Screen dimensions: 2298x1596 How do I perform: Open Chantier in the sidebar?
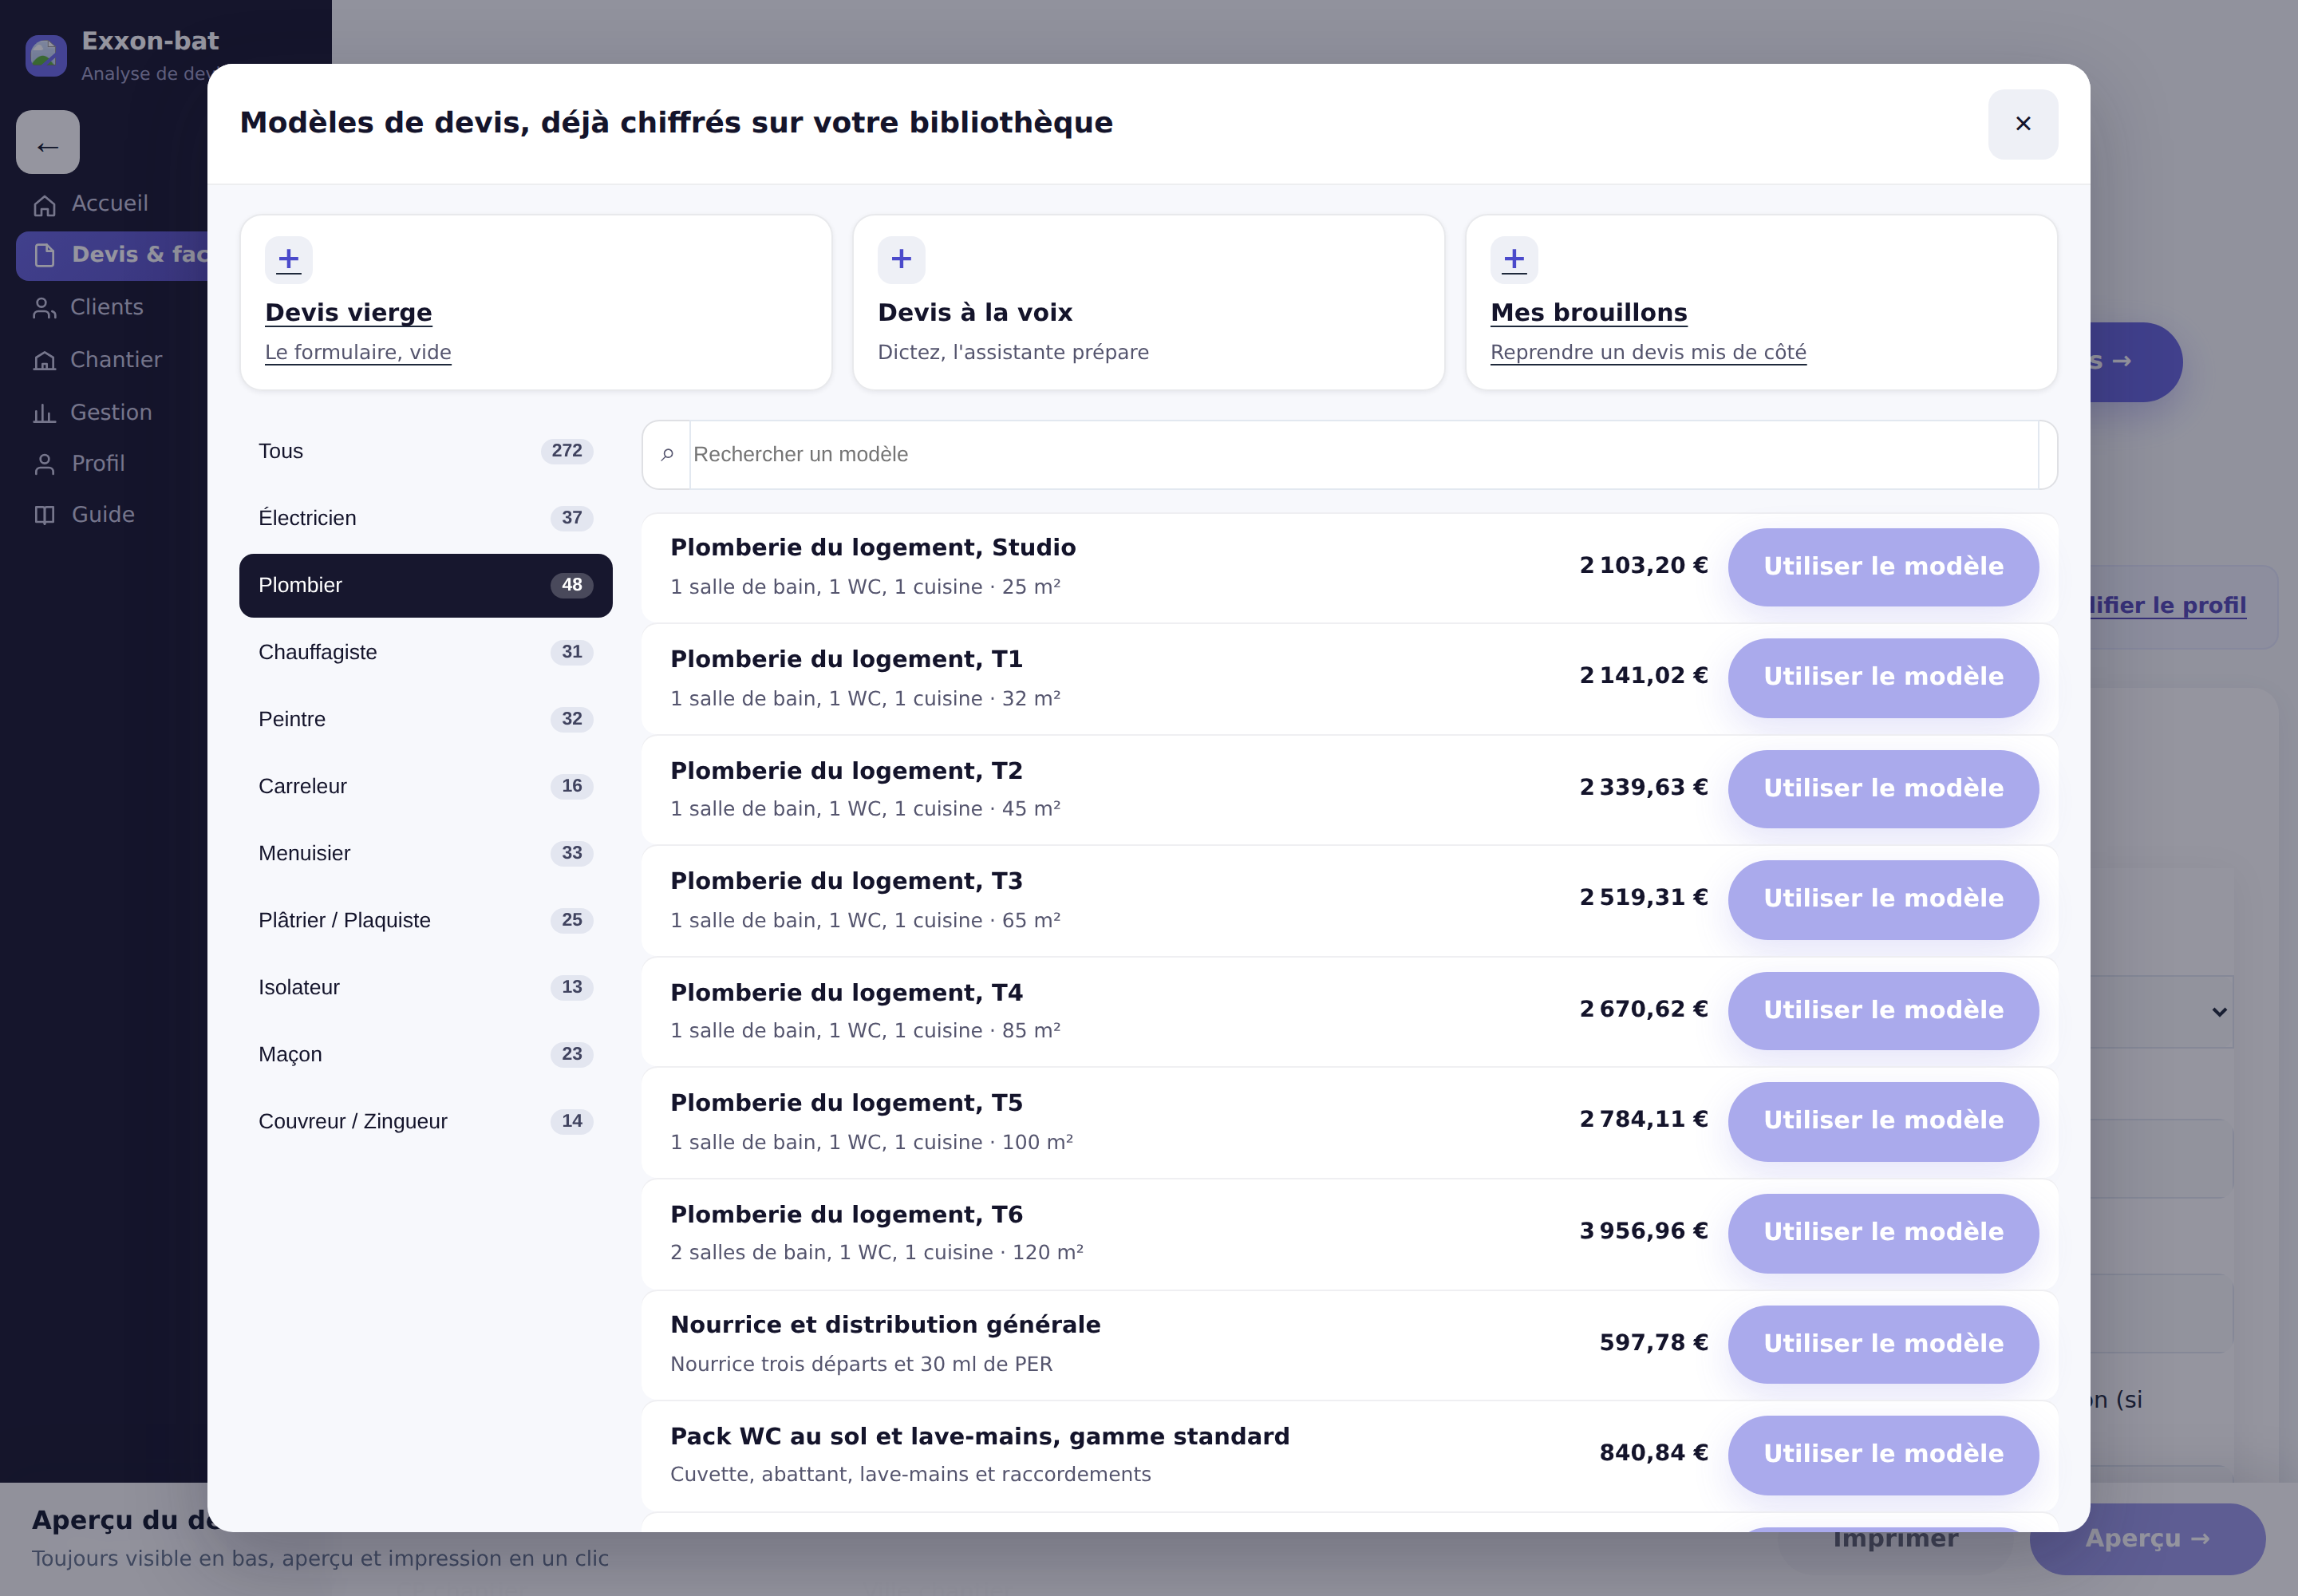116,360
